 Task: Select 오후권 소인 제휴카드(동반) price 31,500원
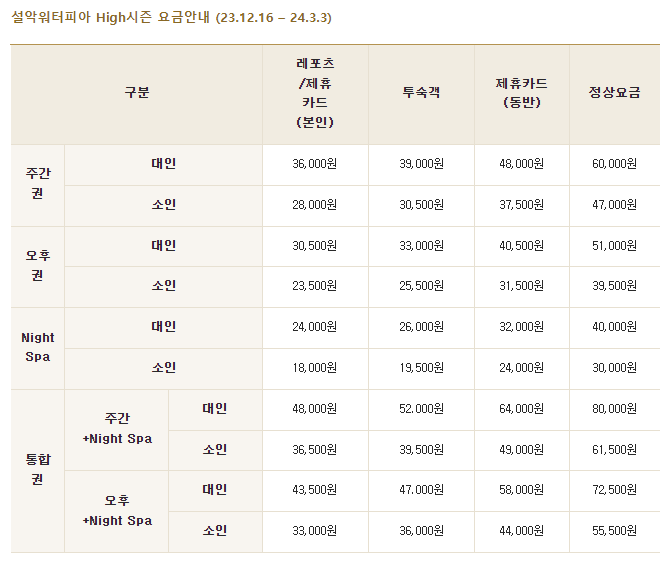(522, 285)
